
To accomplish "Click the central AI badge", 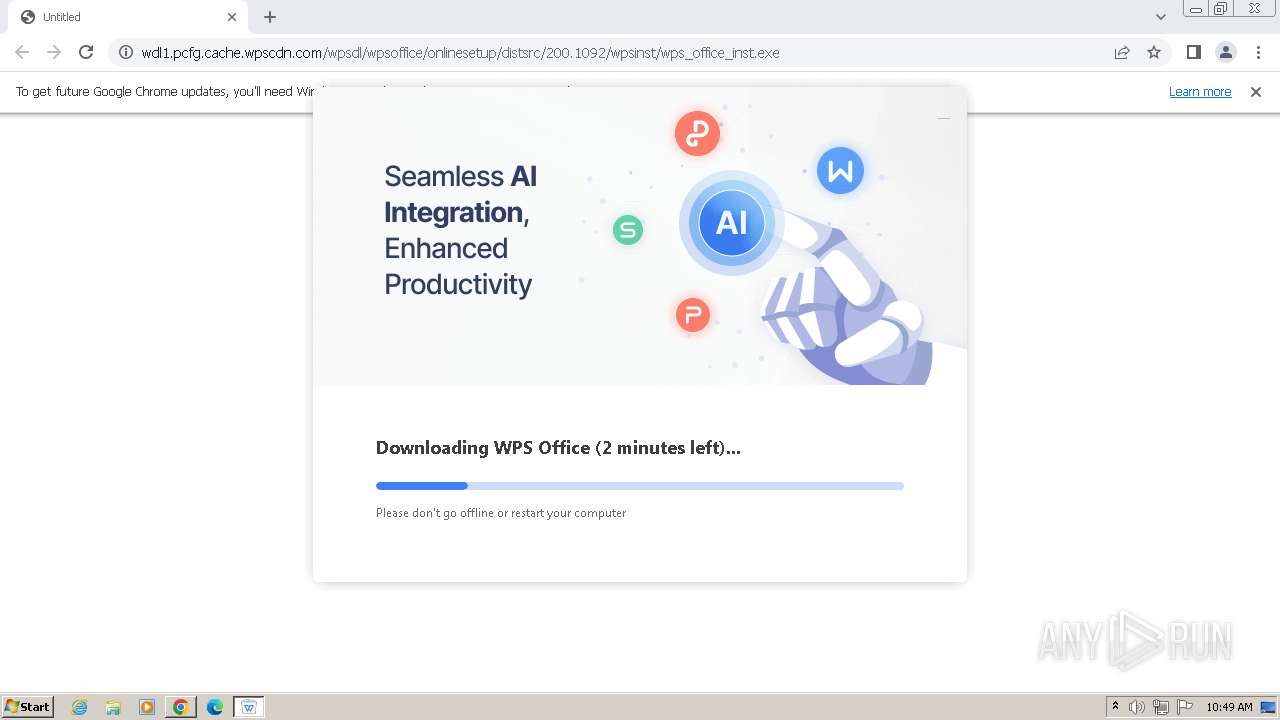I will point(731,223).
